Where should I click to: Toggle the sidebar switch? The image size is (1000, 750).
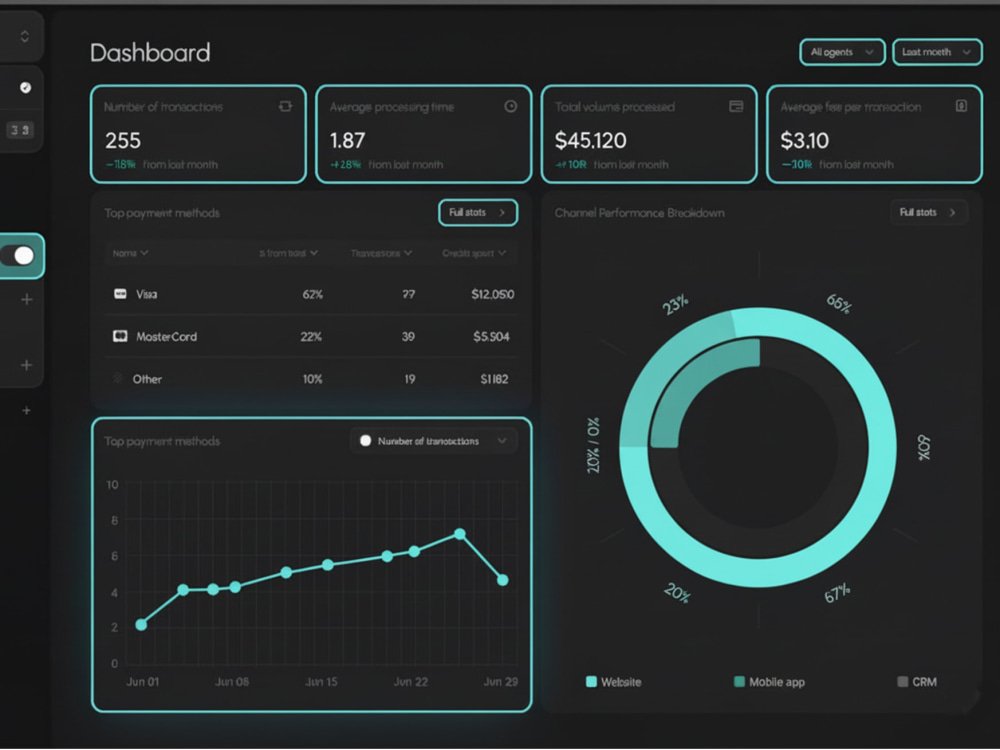tap(18, 256)
